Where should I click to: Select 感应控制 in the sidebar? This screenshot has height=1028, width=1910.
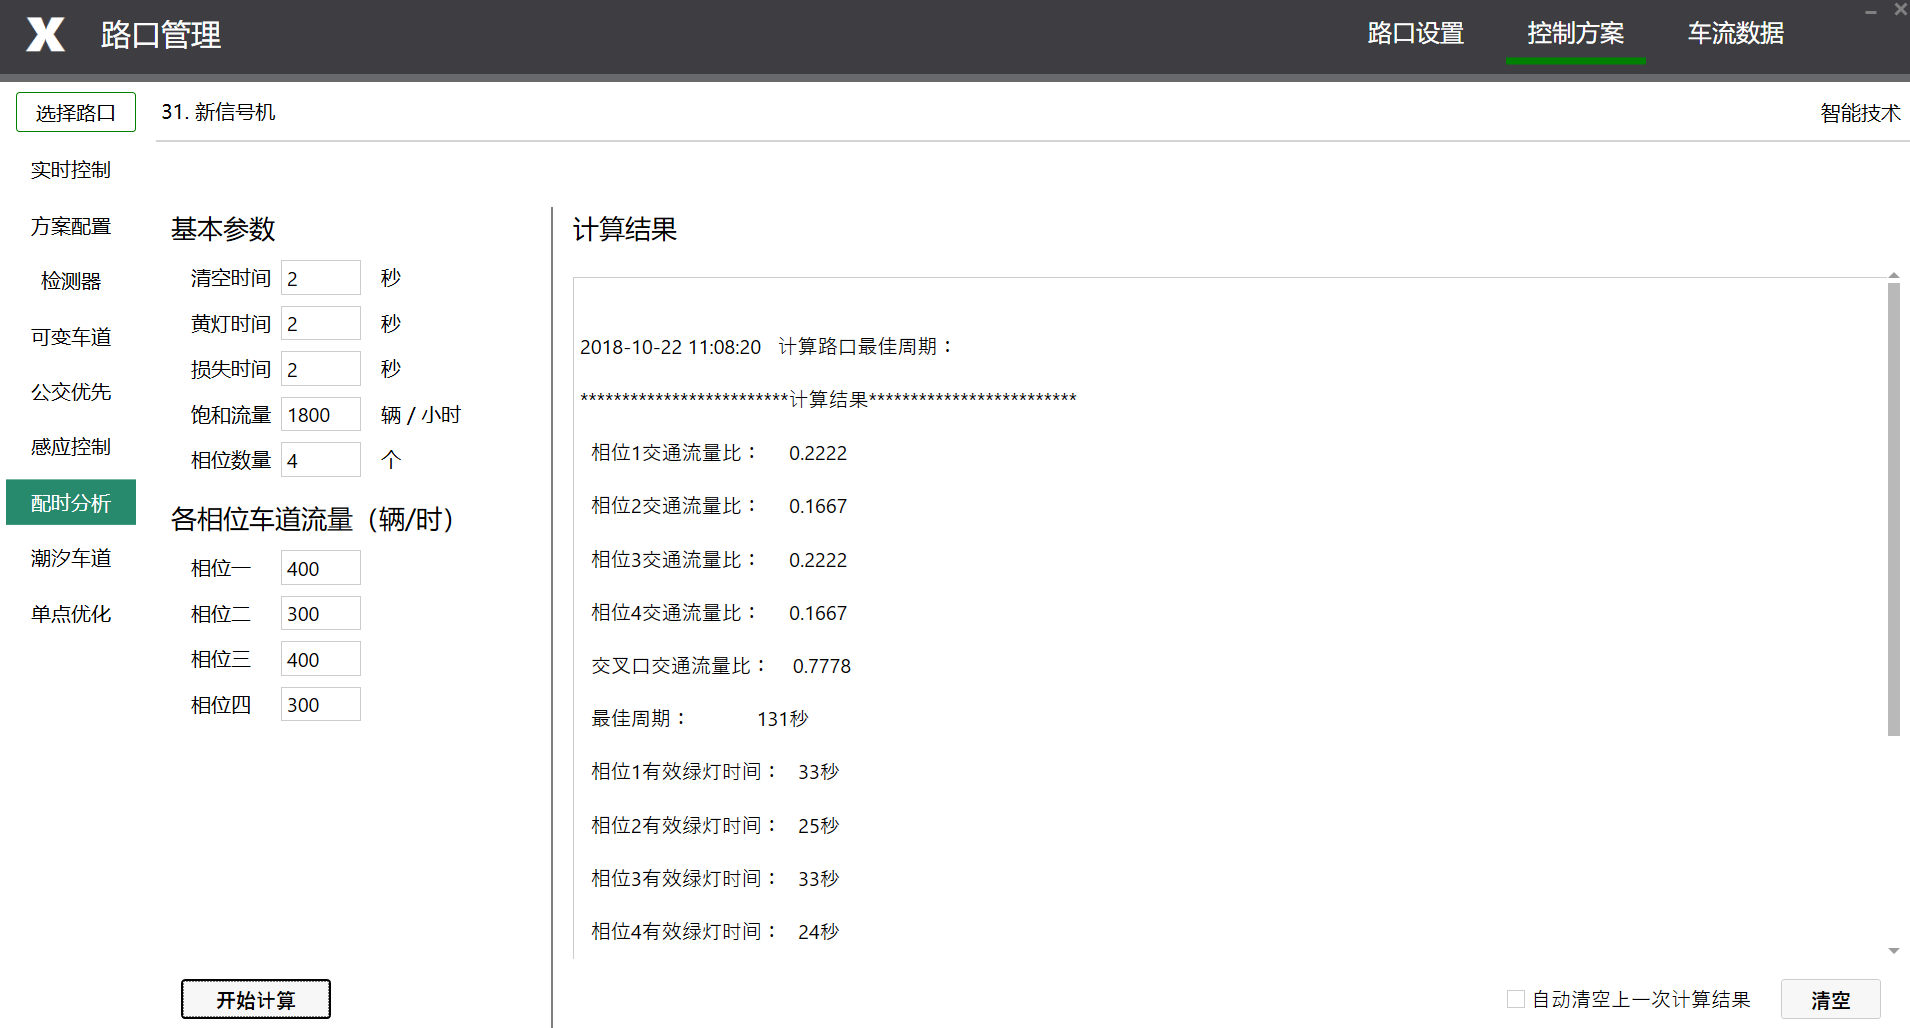(71, 447)
